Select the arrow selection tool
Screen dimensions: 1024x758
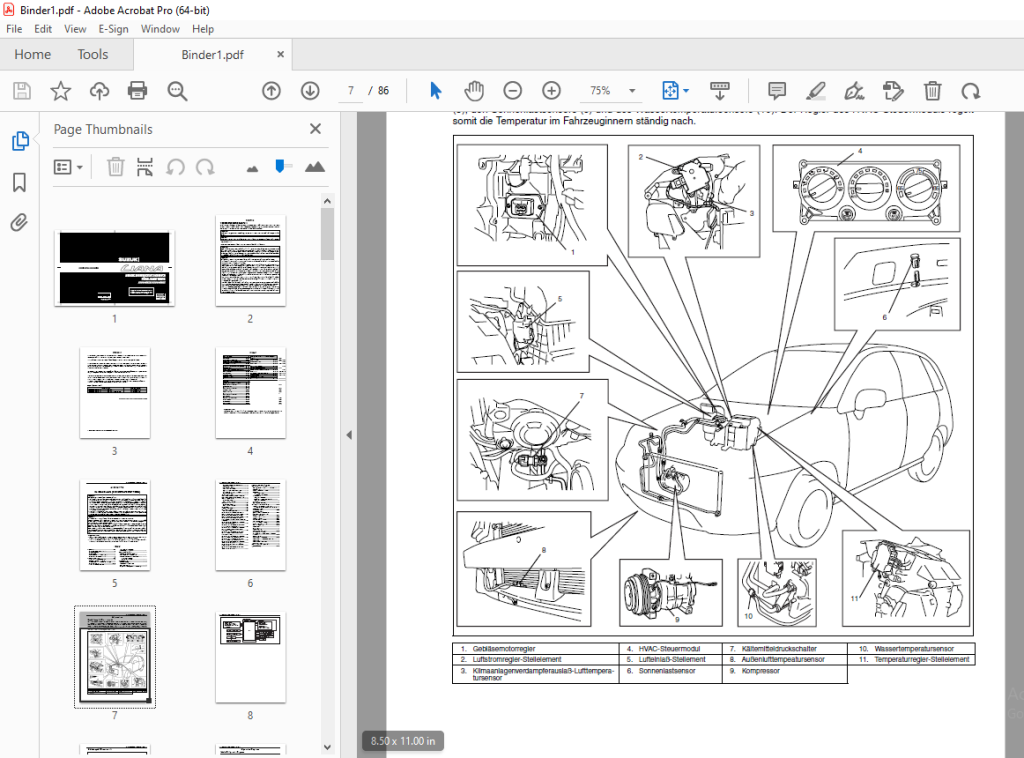(x=436, y=91)
